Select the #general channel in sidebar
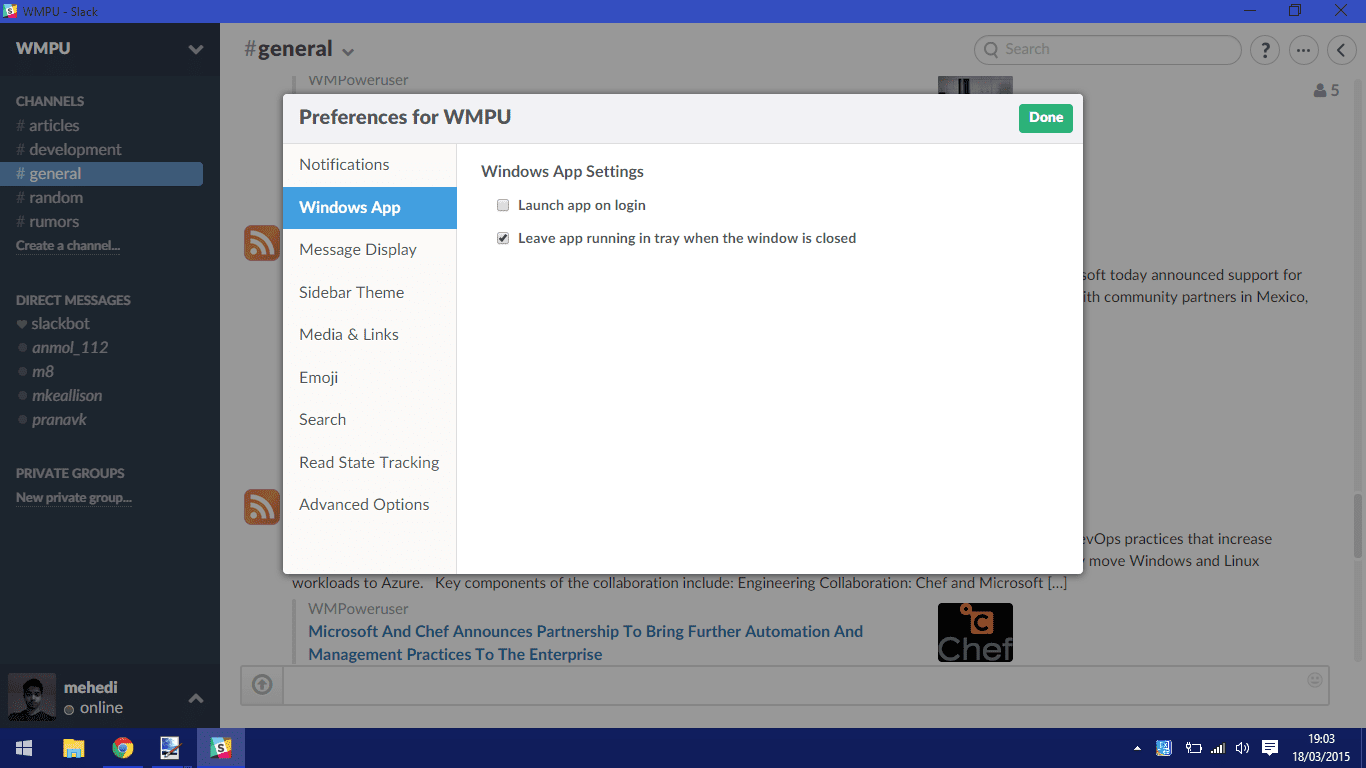 [102, 174]
